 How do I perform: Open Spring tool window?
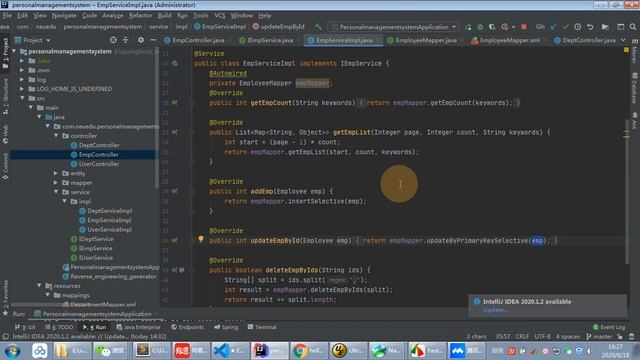tap(226, 327)
